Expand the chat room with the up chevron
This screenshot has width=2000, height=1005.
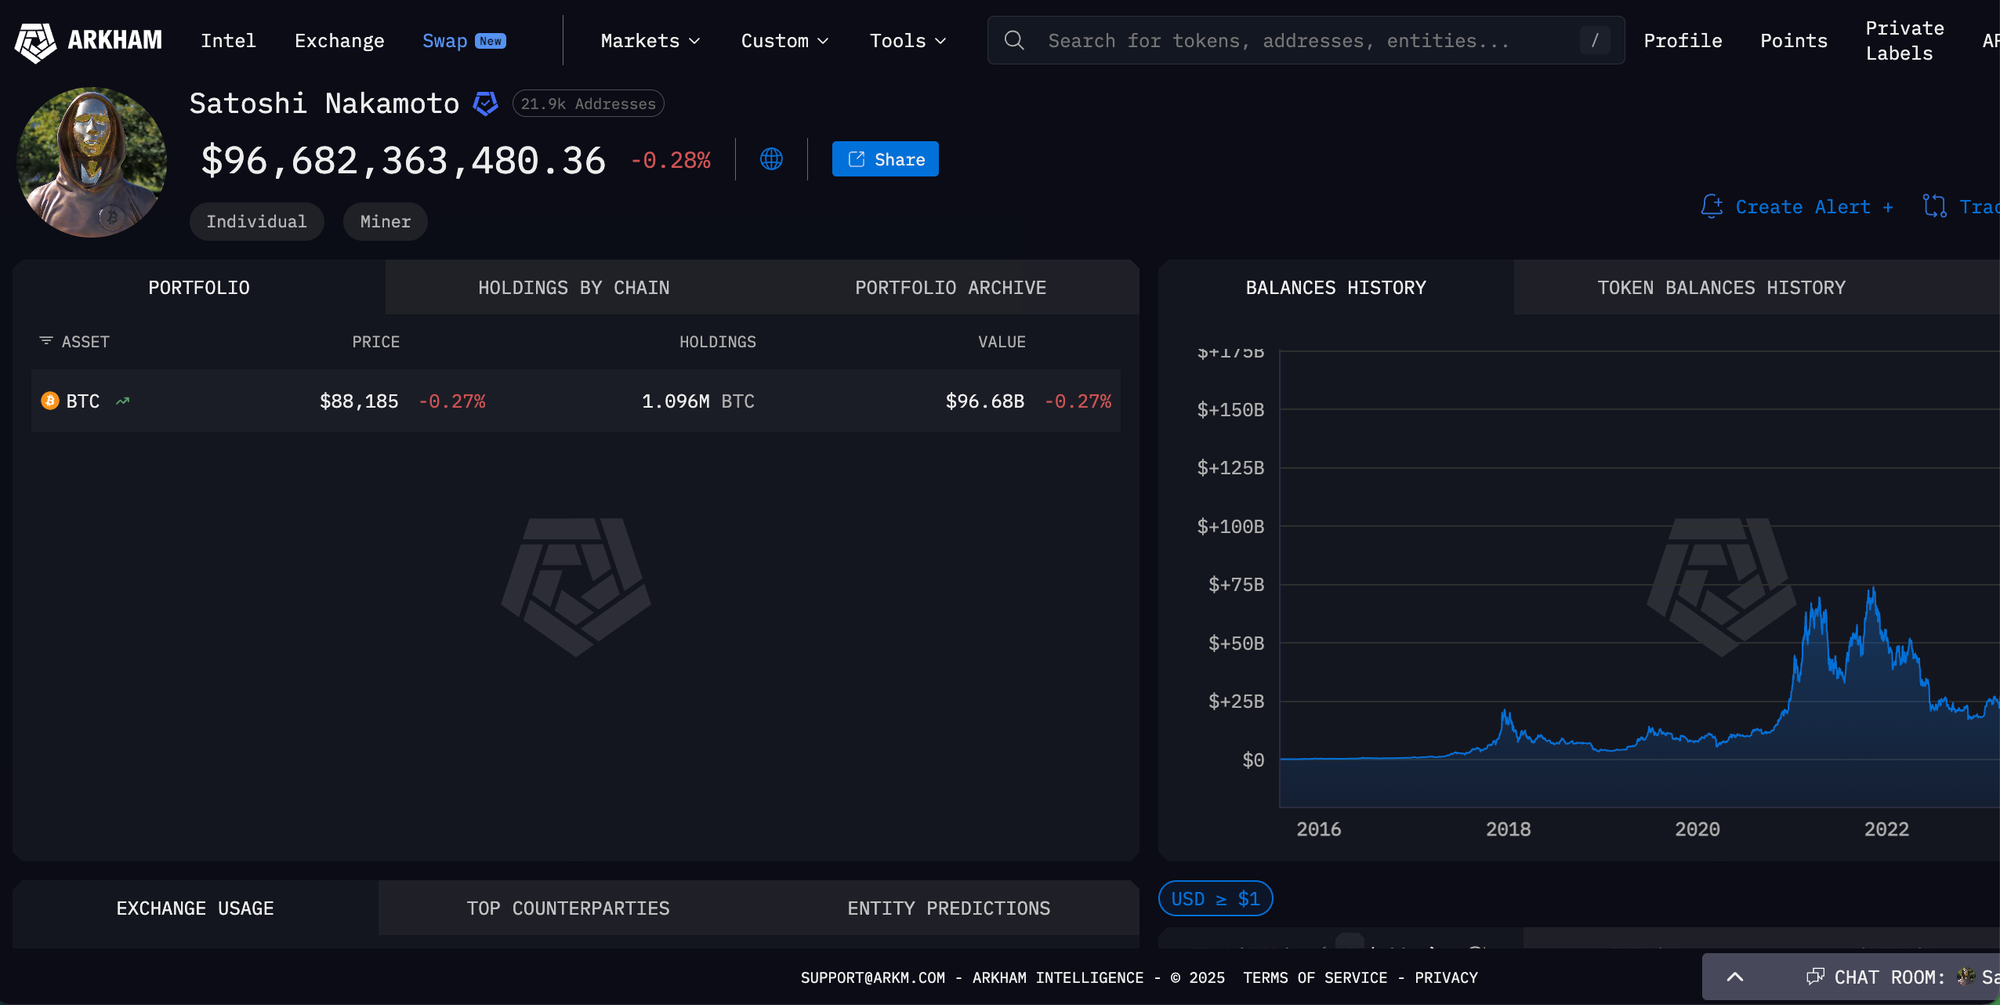[1735, 977]
